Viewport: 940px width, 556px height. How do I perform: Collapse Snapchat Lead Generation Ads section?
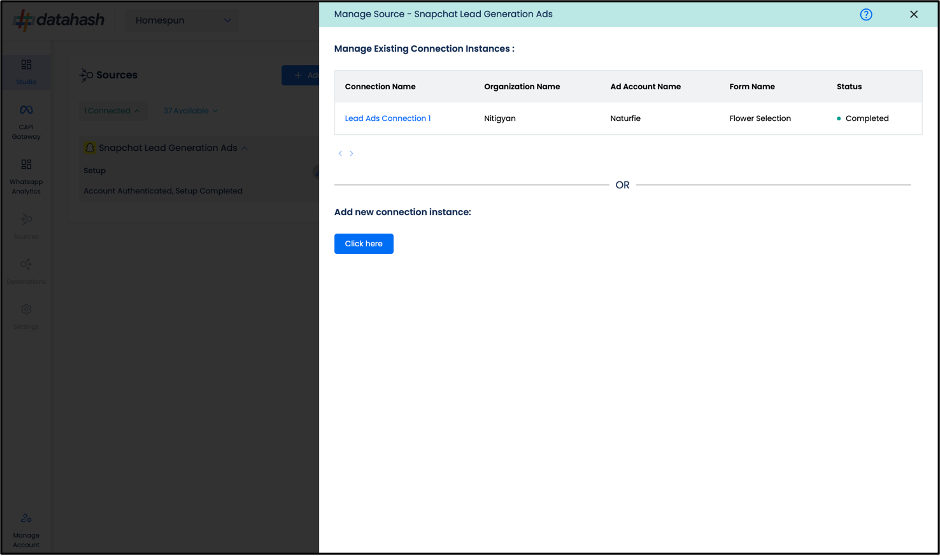tap(245, 148)
